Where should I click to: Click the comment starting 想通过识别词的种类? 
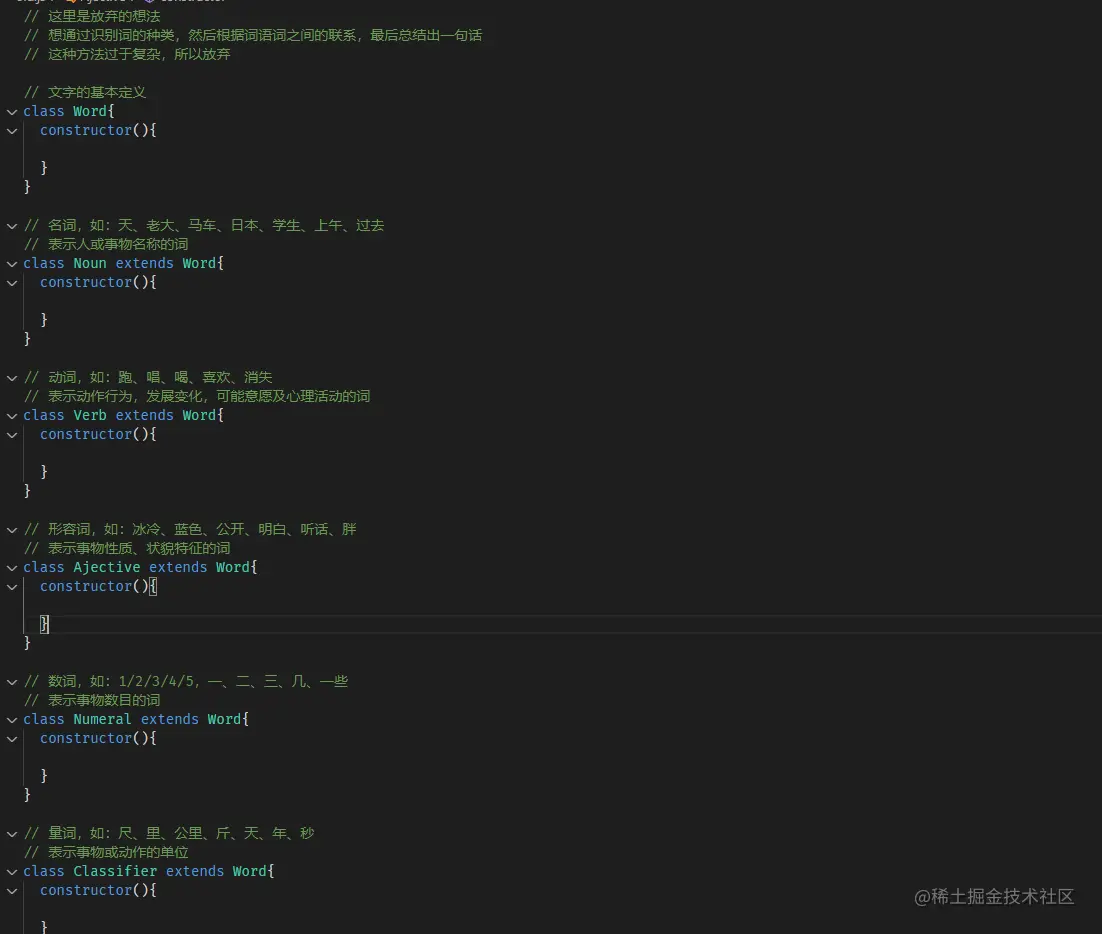[x=253, y=35]
